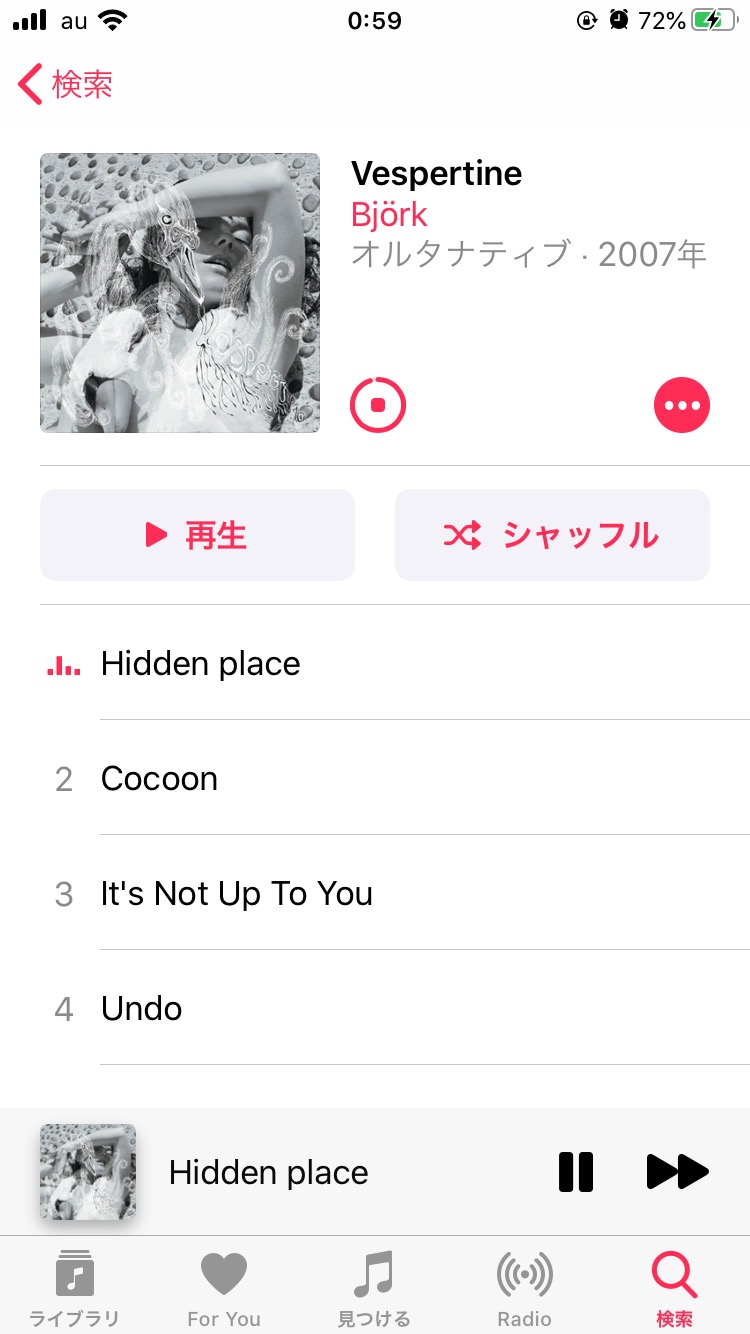
Task: Stop the album download progress circle
Action: click(378, 405)
